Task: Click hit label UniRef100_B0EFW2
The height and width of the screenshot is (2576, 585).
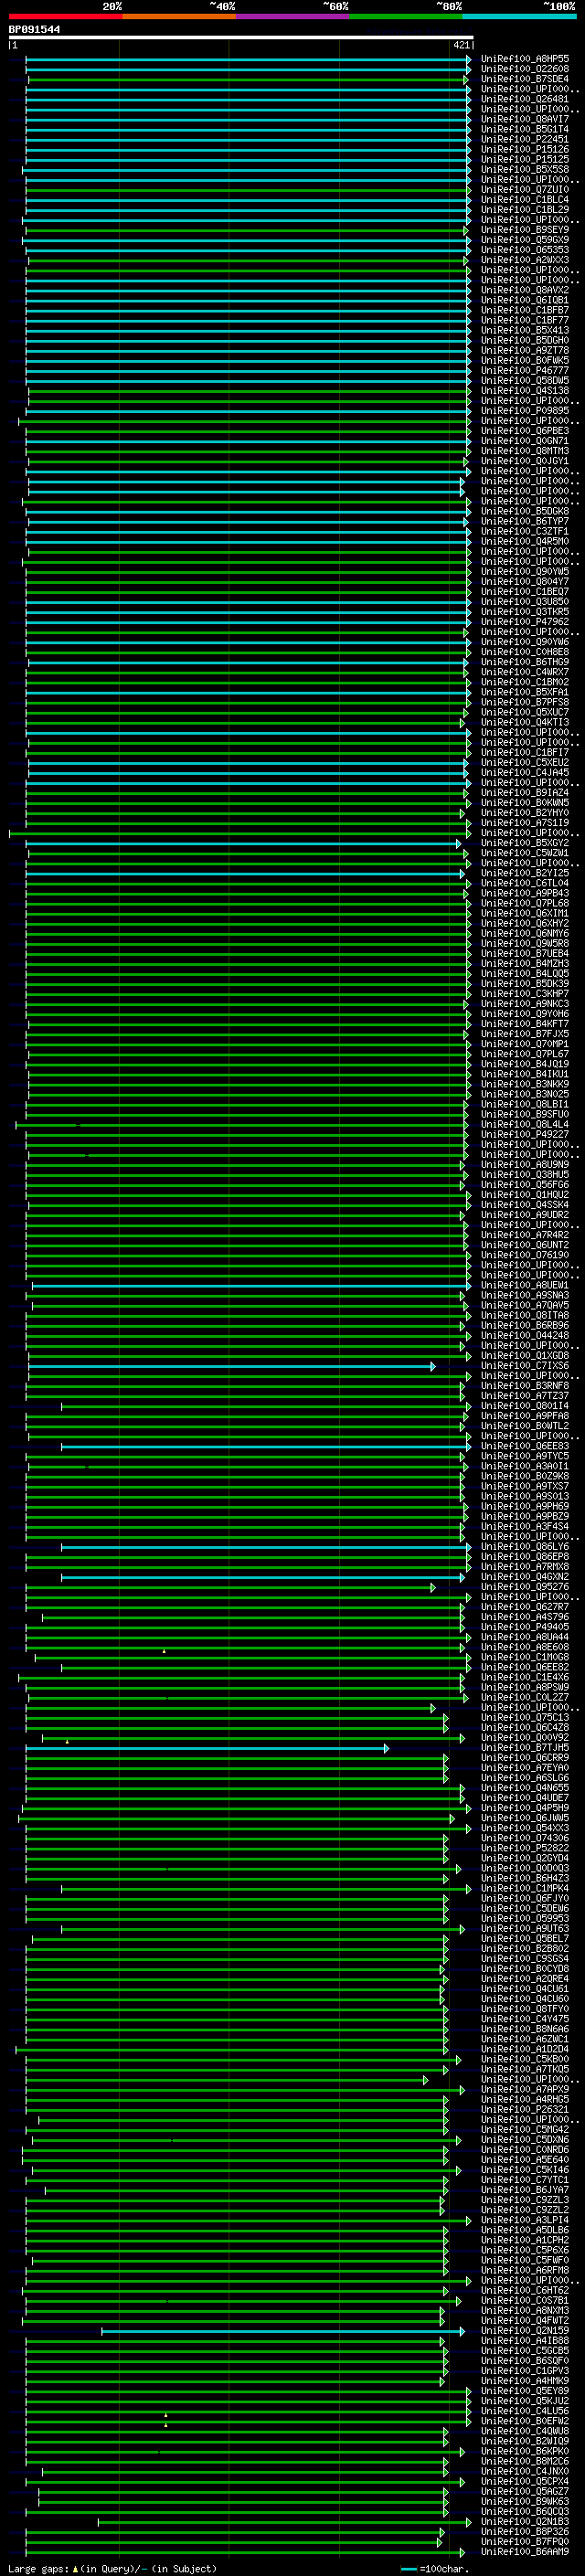Action: (x=524, y=2421)
